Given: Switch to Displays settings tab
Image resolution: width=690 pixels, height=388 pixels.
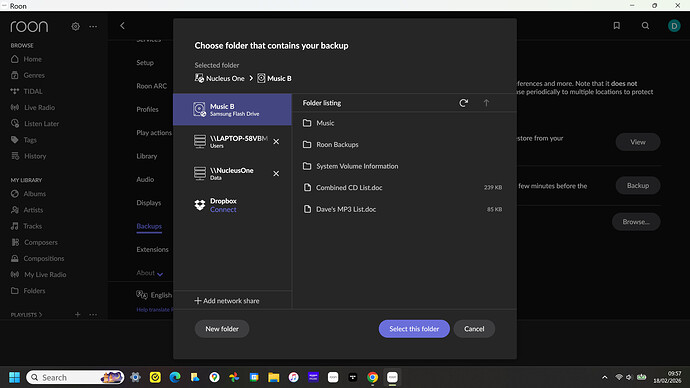Looking at the screenshot, I should 148,203.
